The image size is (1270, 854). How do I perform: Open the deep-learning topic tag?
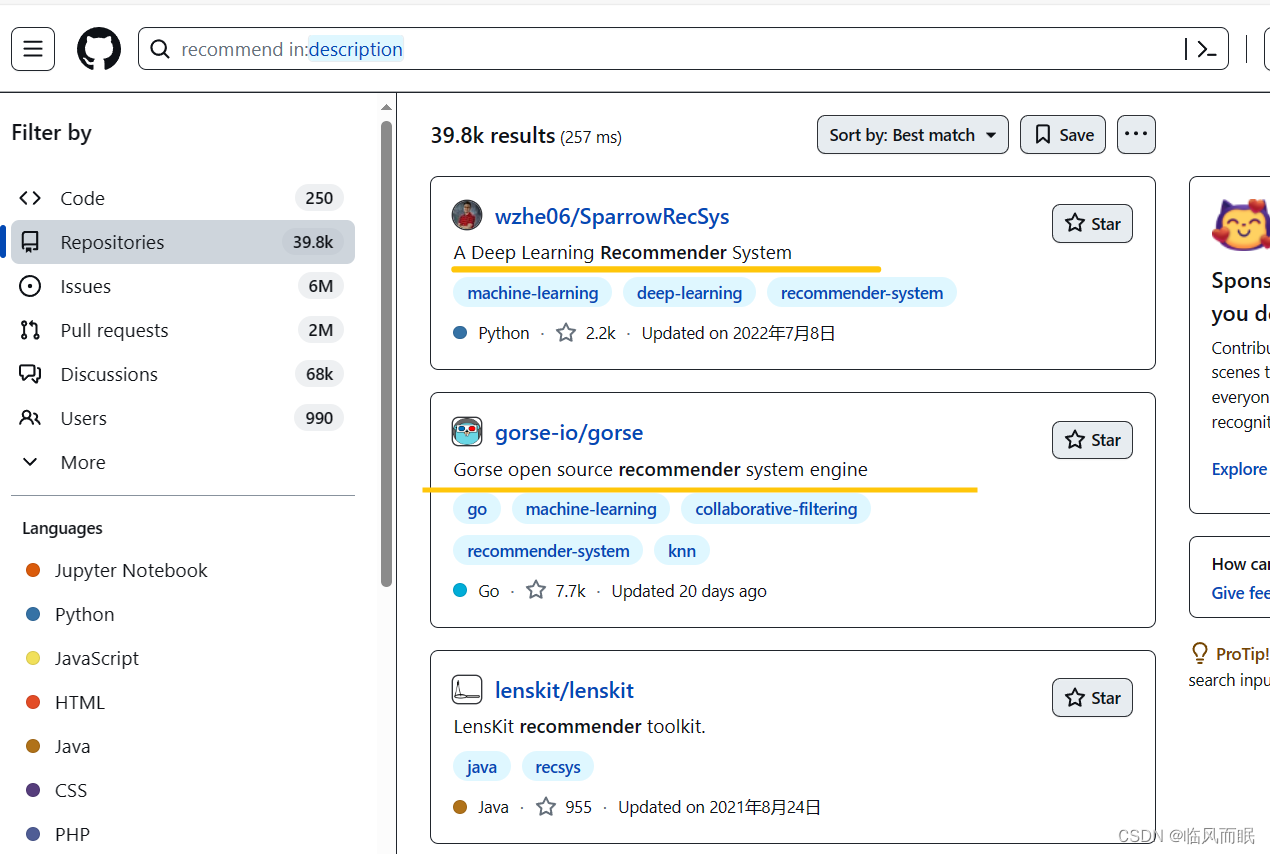coord(689,293)
